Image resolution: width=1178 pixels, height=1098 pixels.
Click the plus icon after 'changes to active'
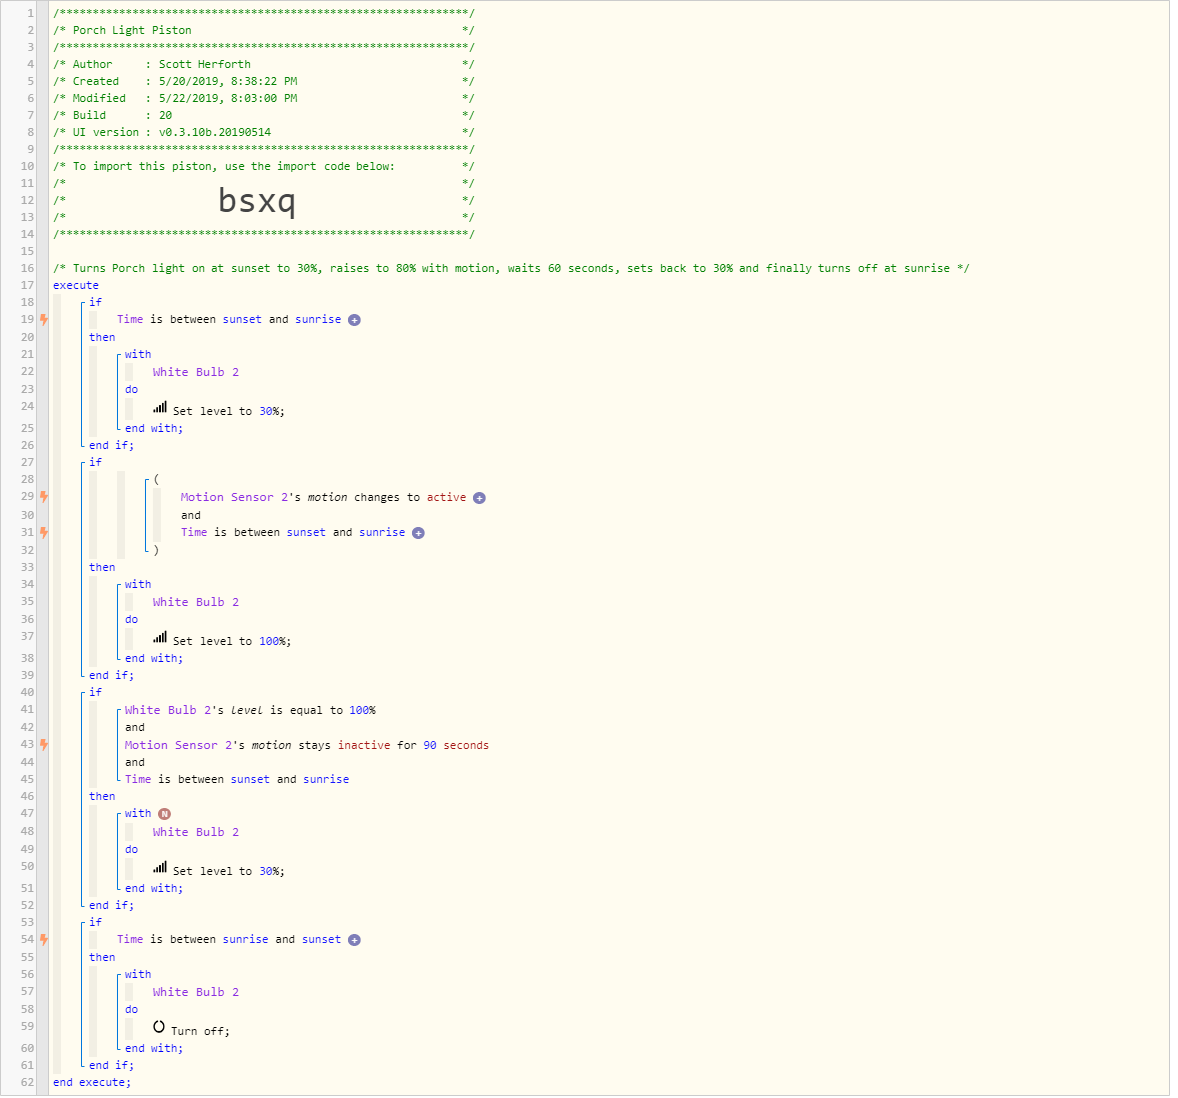479,499
